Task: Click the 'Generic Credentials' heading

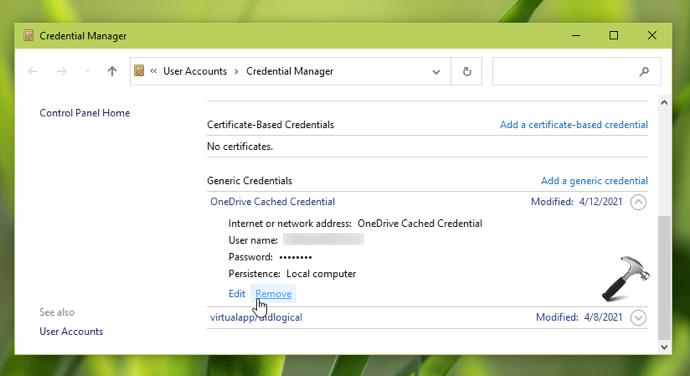Action: pos(250,181)
